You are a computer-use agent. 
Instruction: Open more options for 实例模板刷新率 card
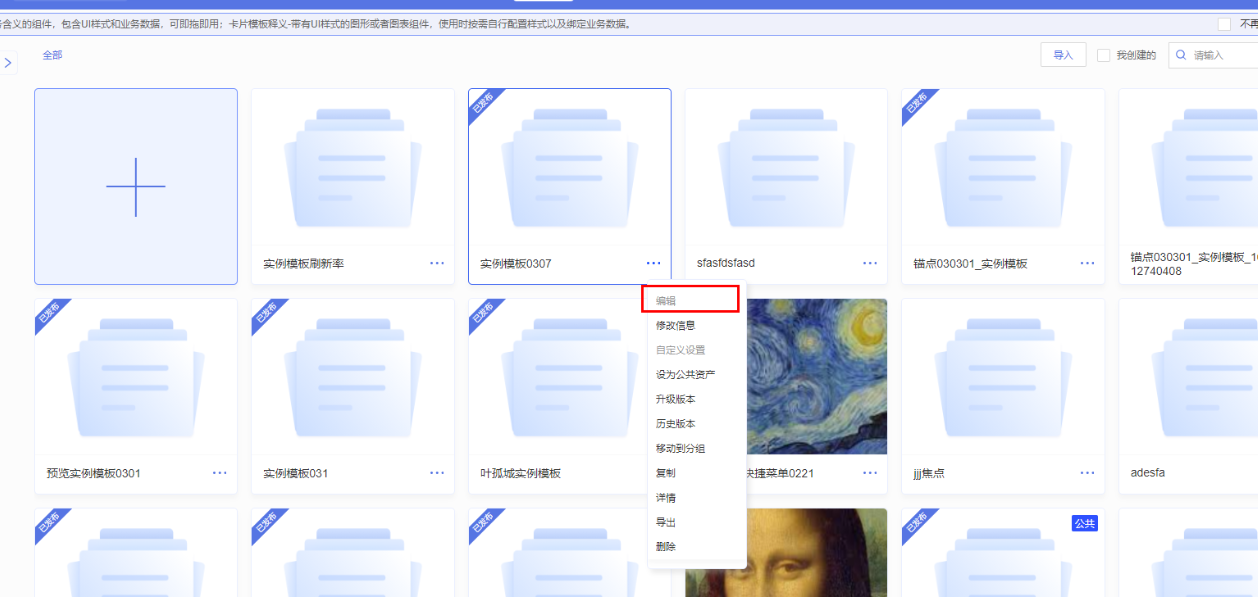pos(437,263)
